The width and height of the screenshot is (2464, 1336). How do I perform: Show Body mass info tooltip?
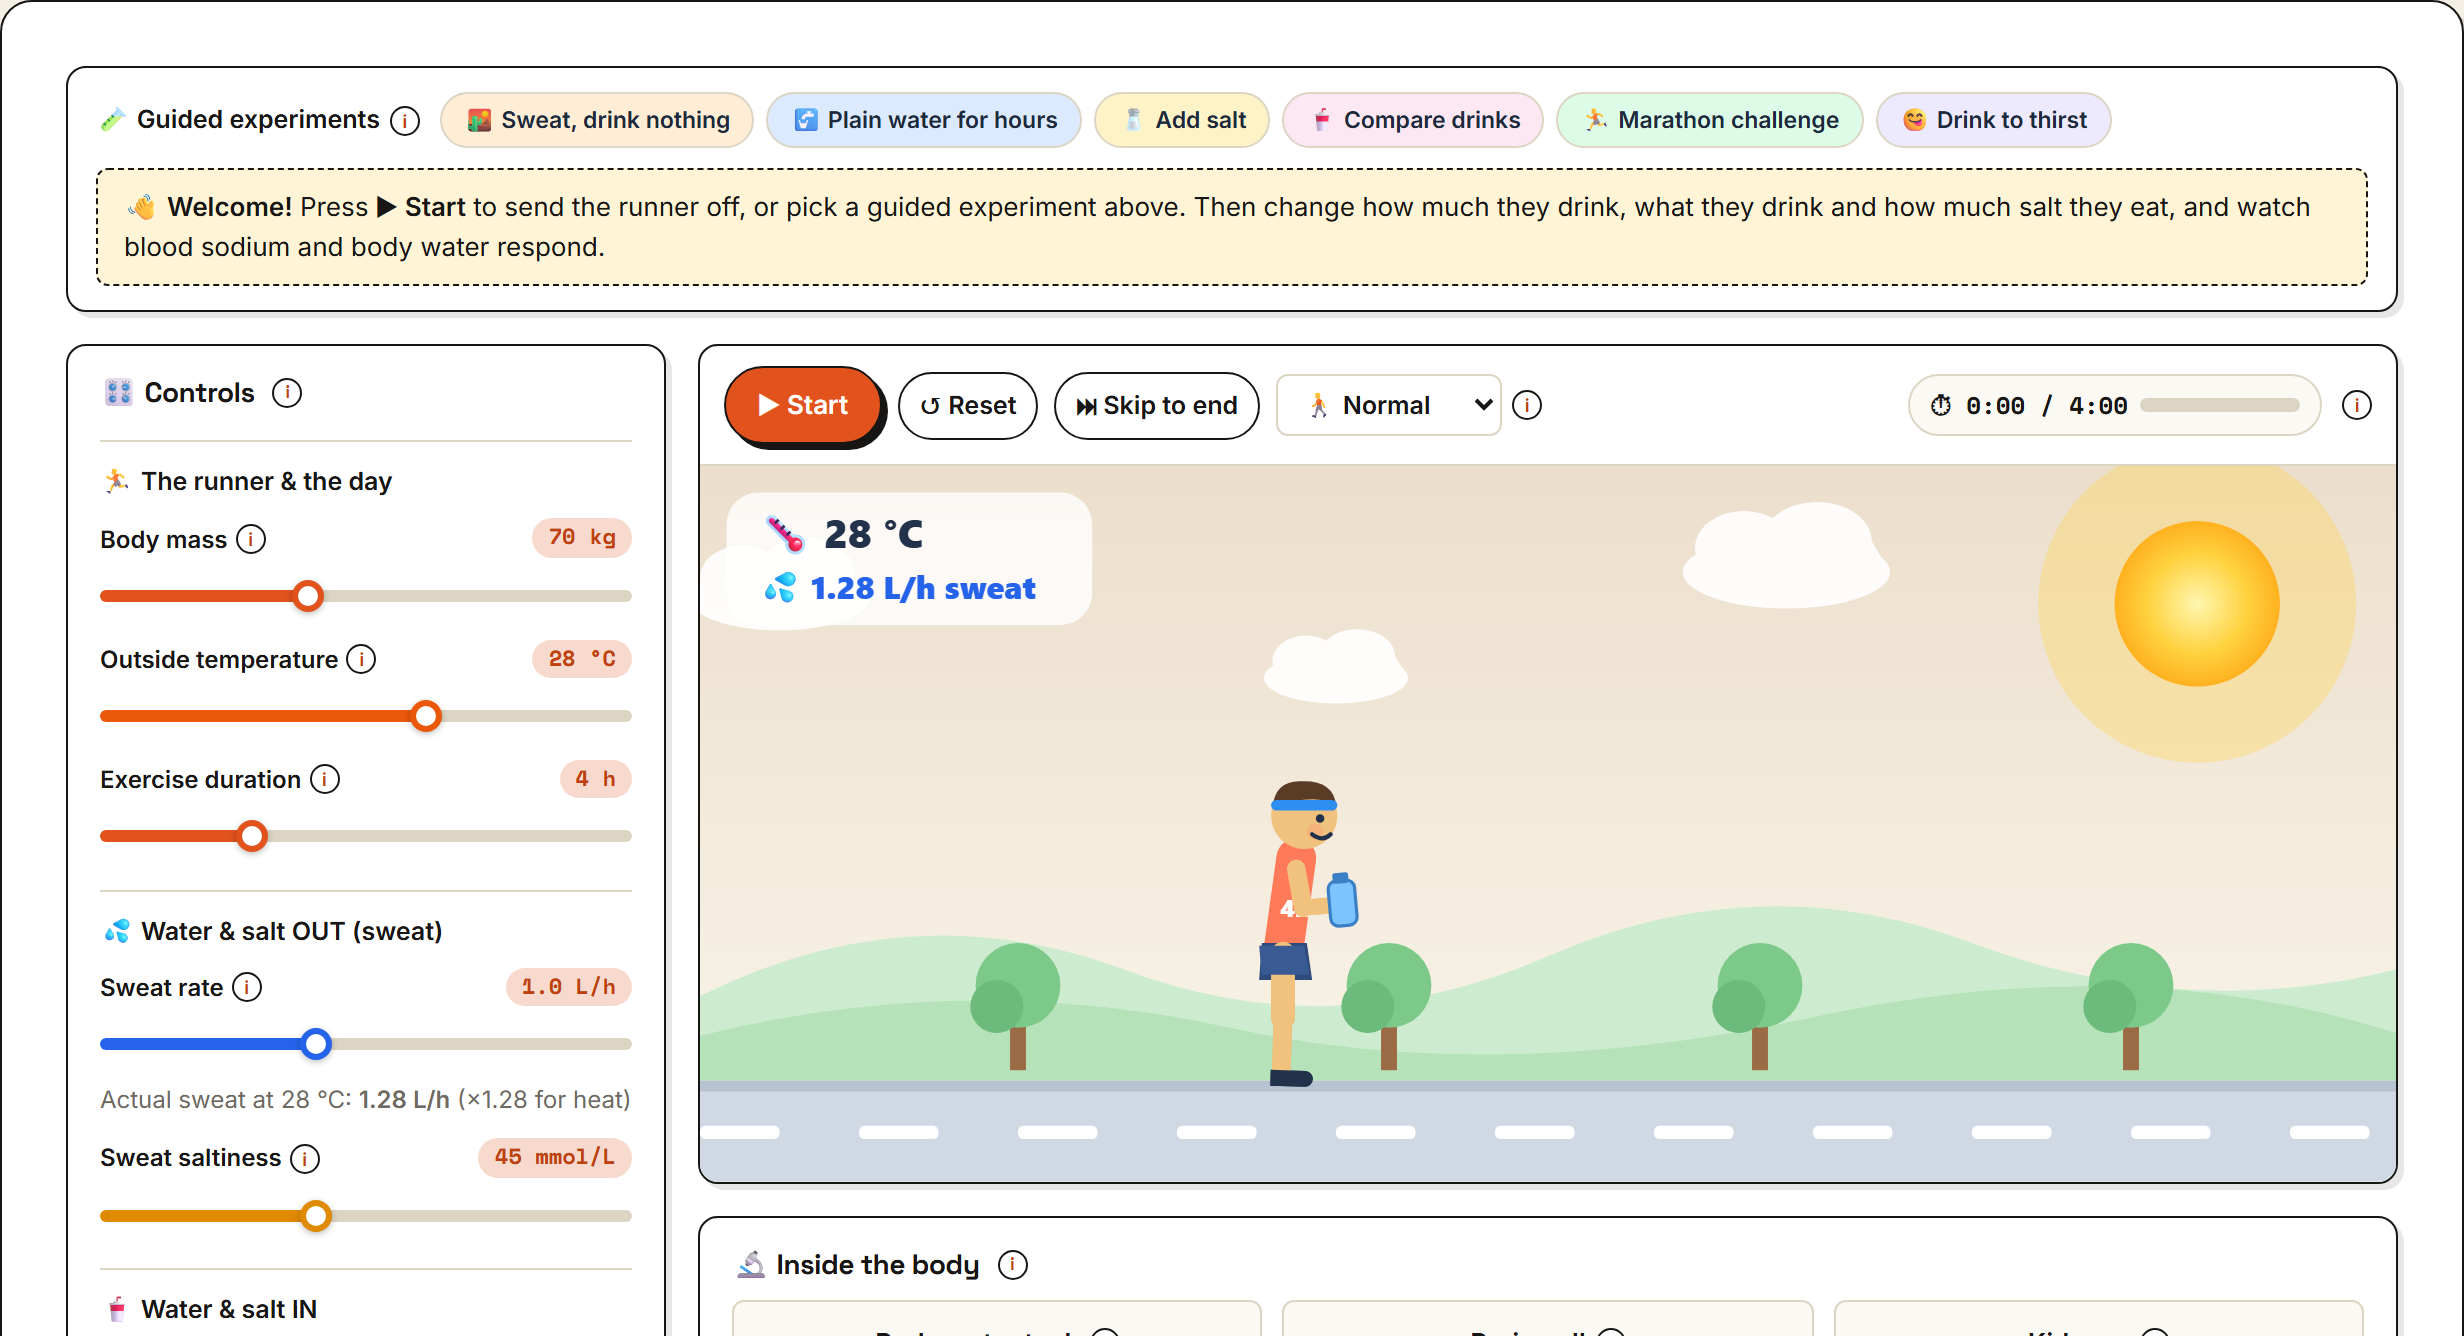tap(251, 539)
